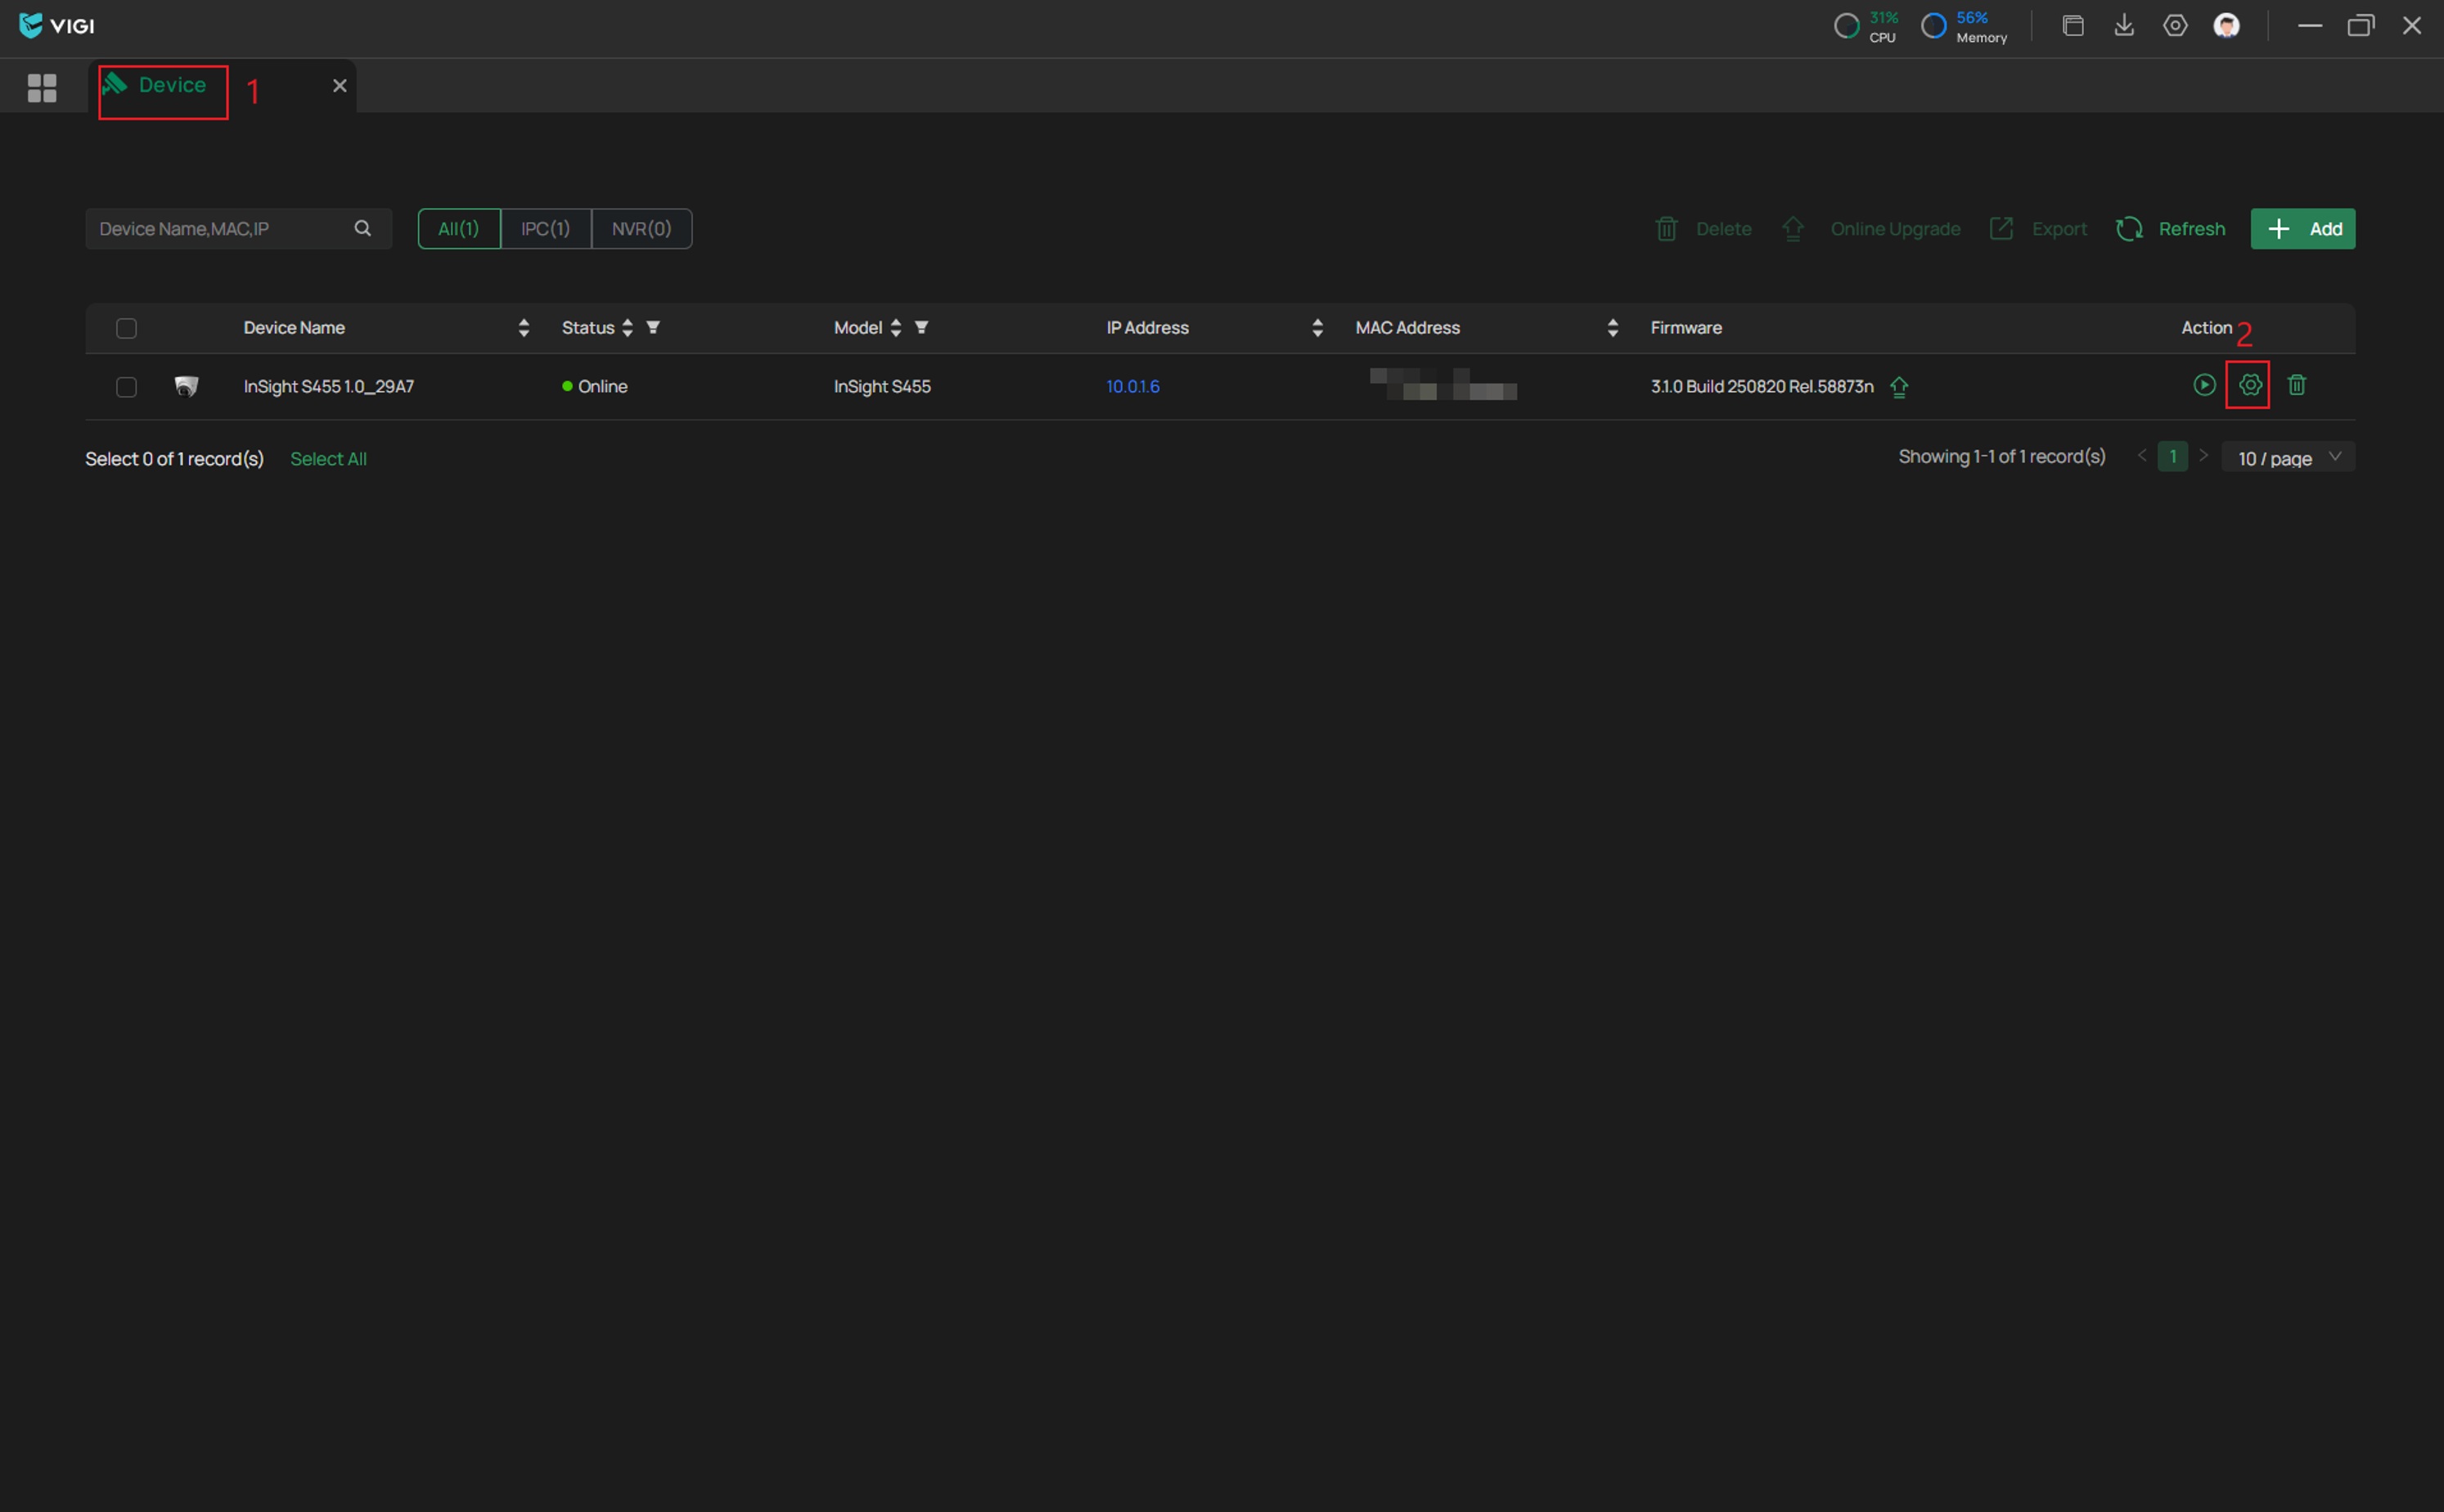2444x1512 pixels.
Task: Sort by Device Name column
Action: (x=524, y=328)
